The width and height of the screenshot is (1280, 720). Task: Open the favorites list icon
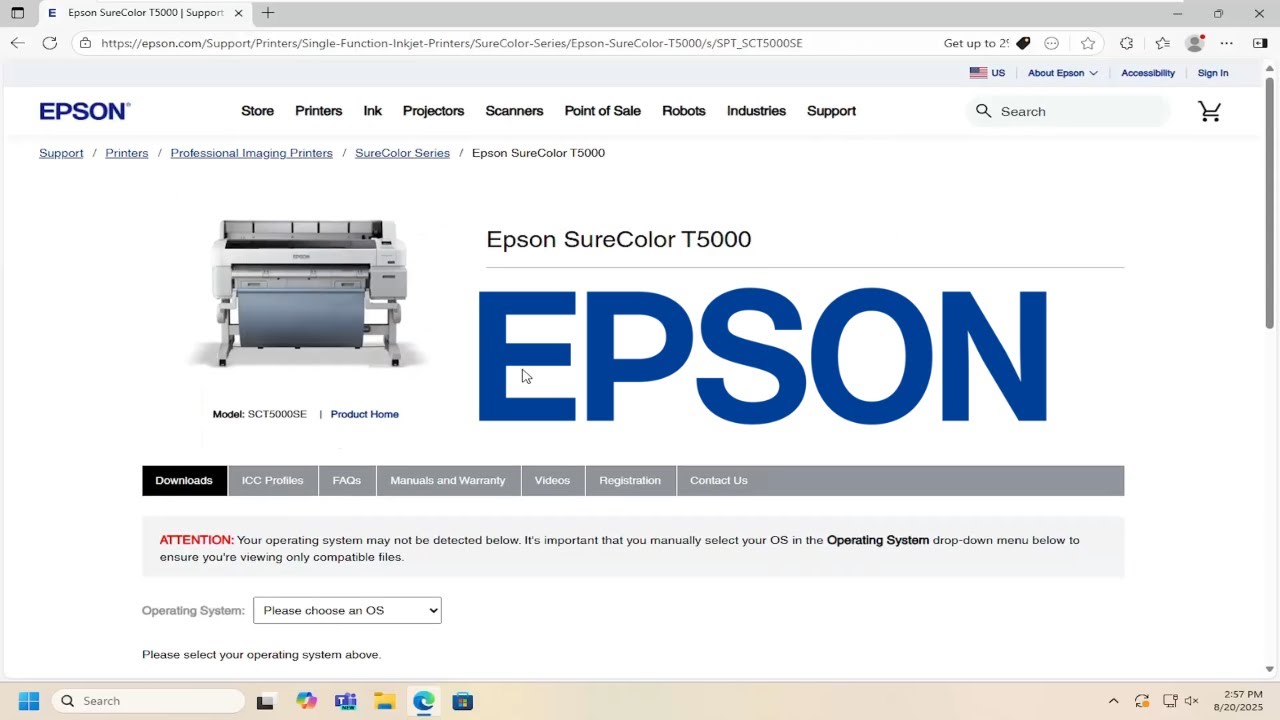1162,43
